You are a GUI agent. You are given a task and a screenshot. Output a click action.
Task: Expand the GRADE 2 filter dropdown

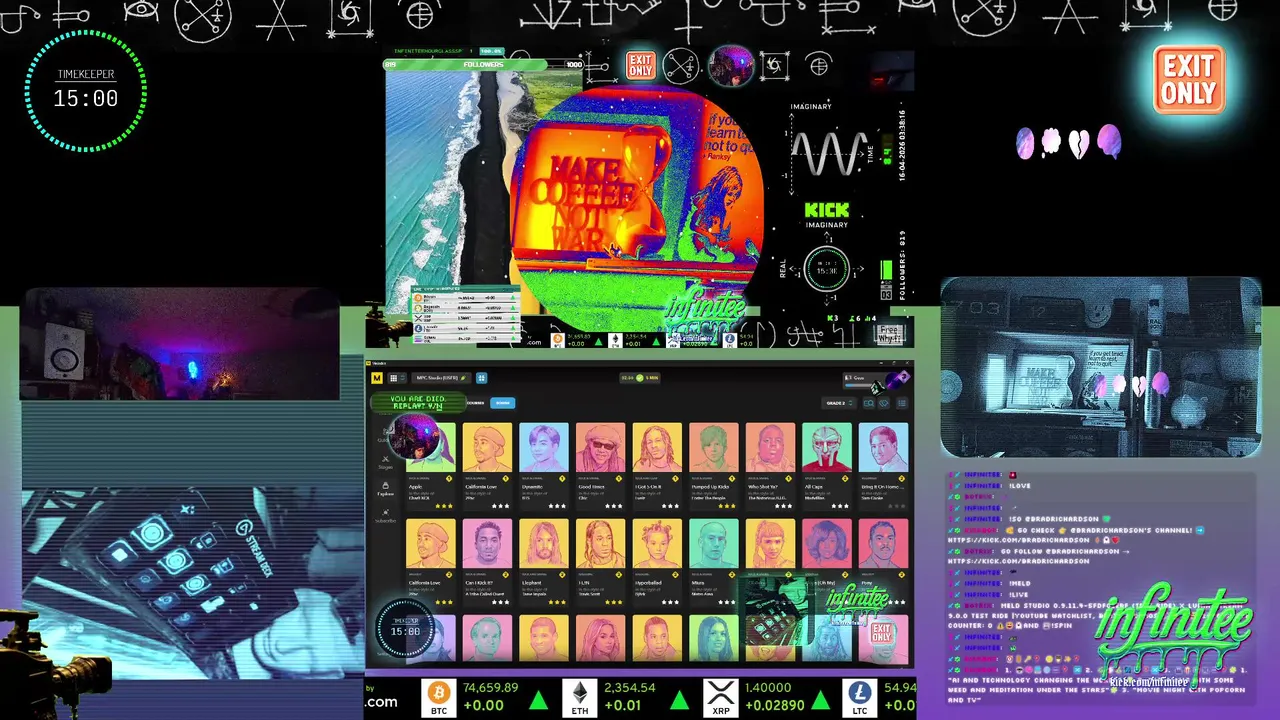point(839,403)
